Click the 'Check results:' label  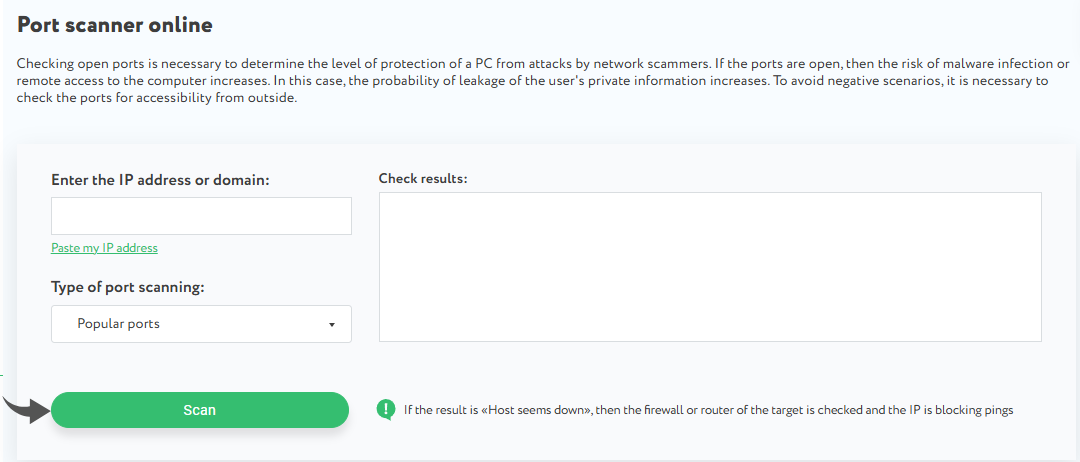423,179
